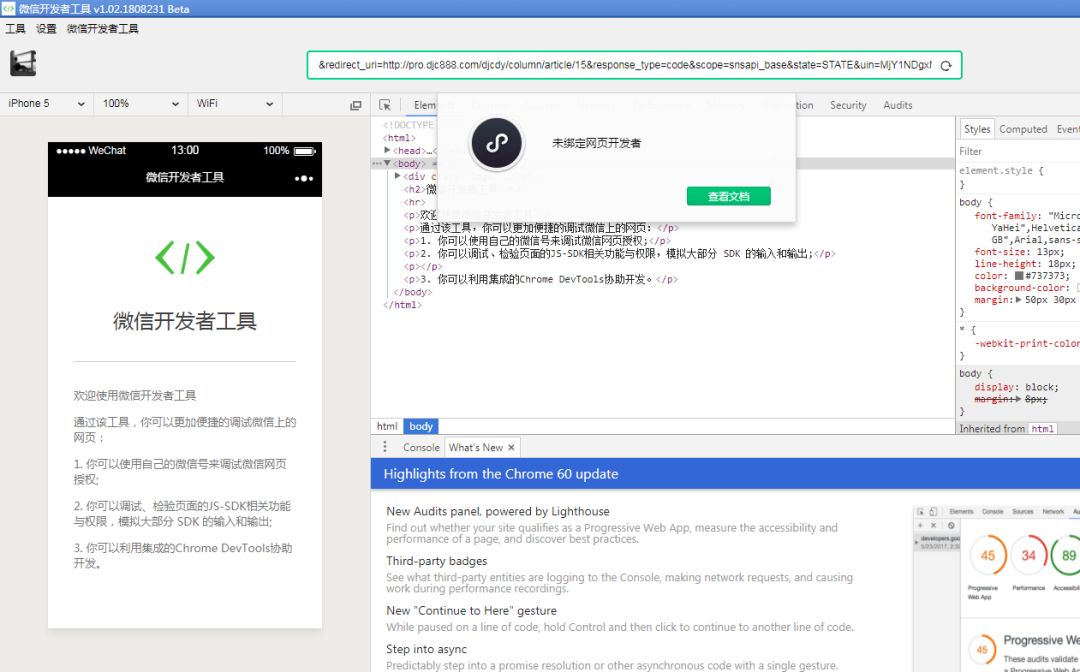Select the html breadcrumb item
The width and height of the screenshot is (1080, 672).
coord(387,427)
